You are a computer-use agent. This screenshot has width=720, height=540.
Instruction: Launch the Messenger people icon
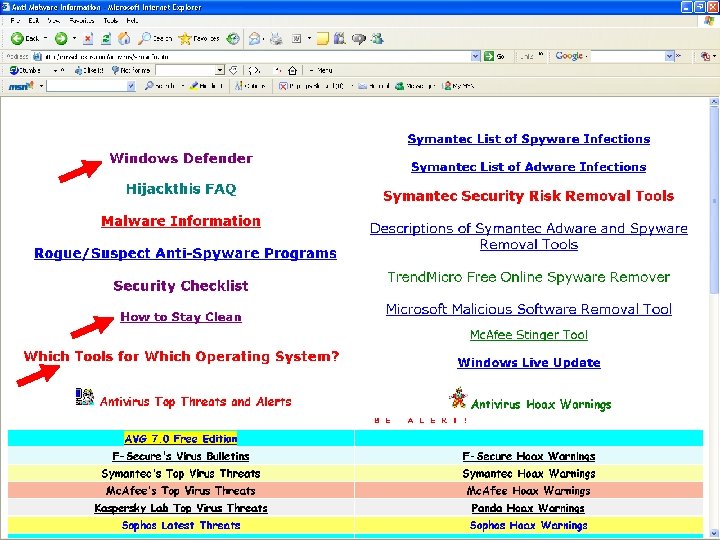[x=377, y=39]
